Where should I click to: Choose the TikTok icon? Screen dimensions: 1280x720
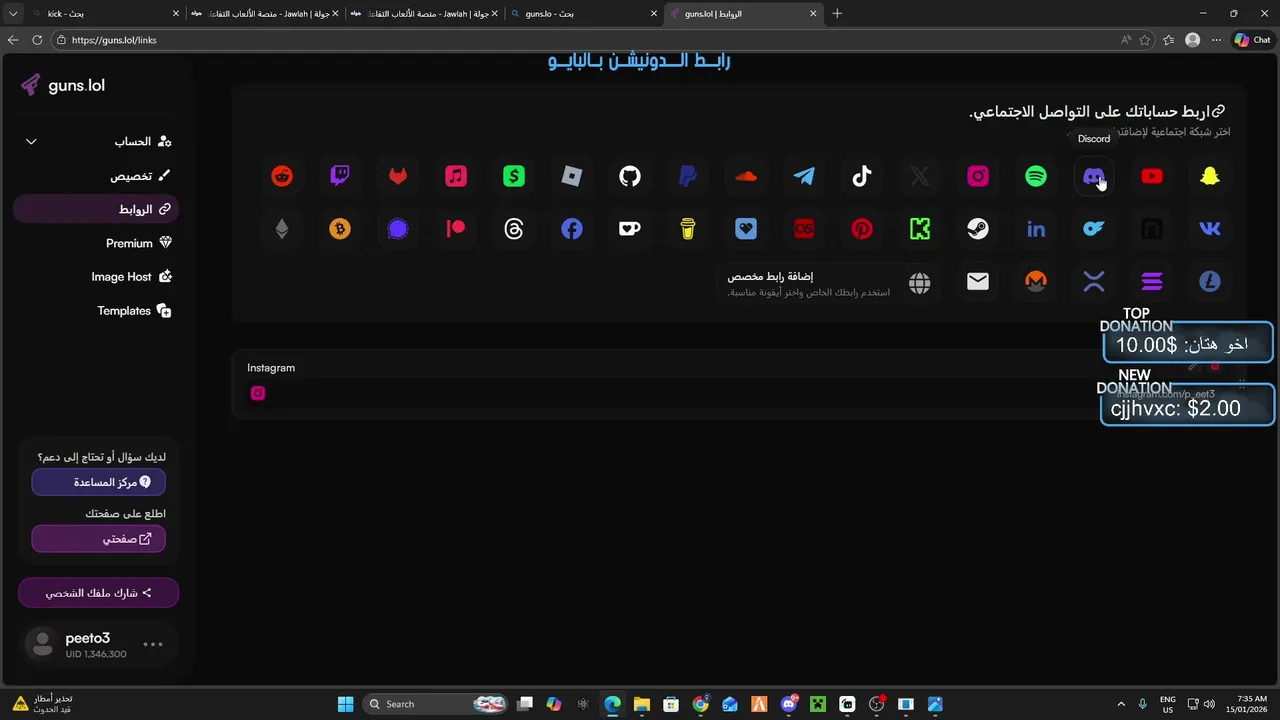tap(862, 177)
